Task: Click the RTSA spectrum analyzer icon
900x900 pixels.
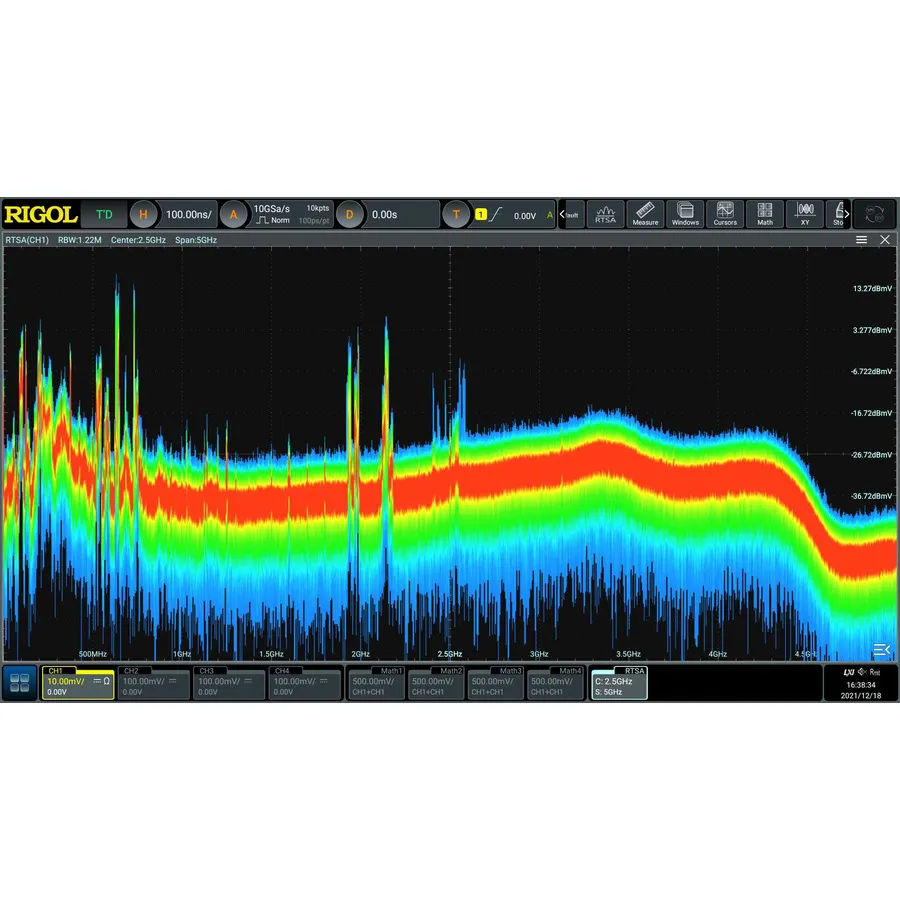Action: click(x=605, y=214)
